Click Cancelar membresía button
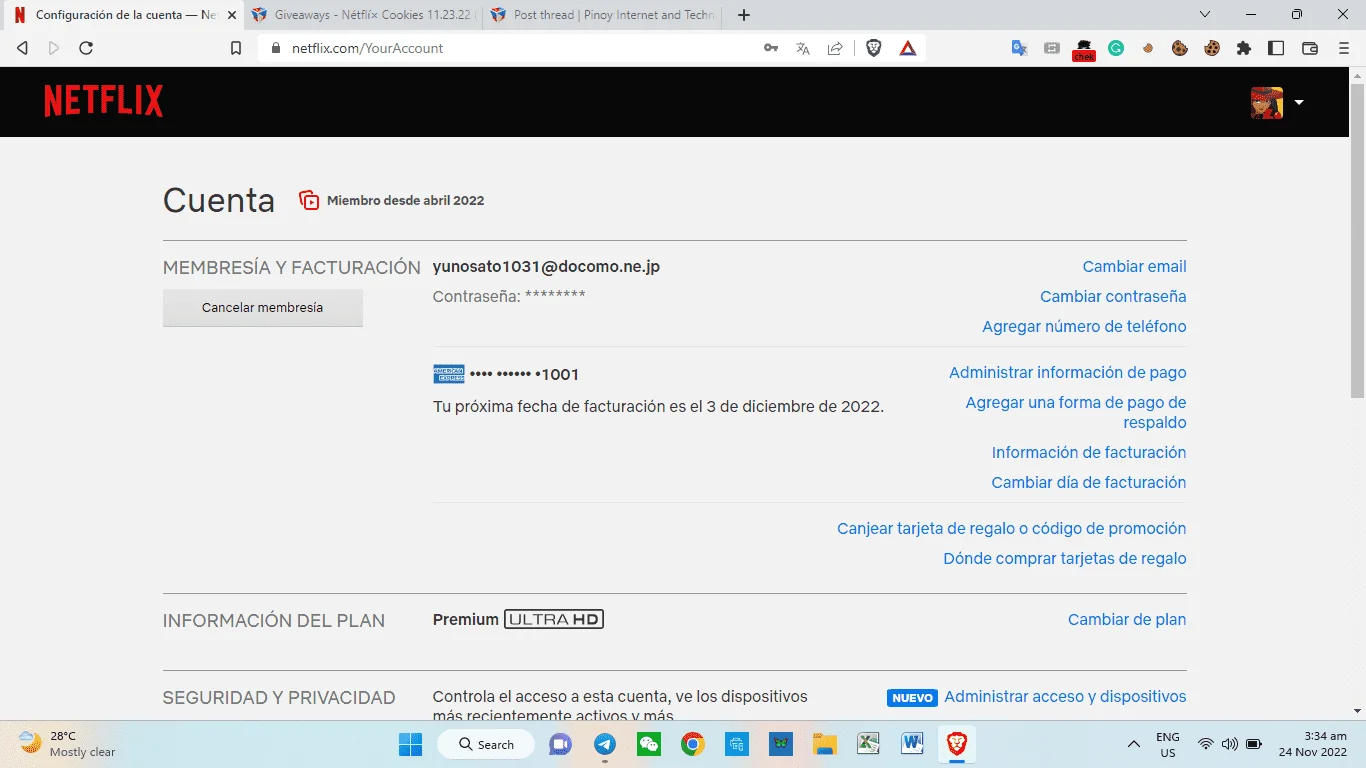Screen dimensions: 1366x768 point(263,308)
